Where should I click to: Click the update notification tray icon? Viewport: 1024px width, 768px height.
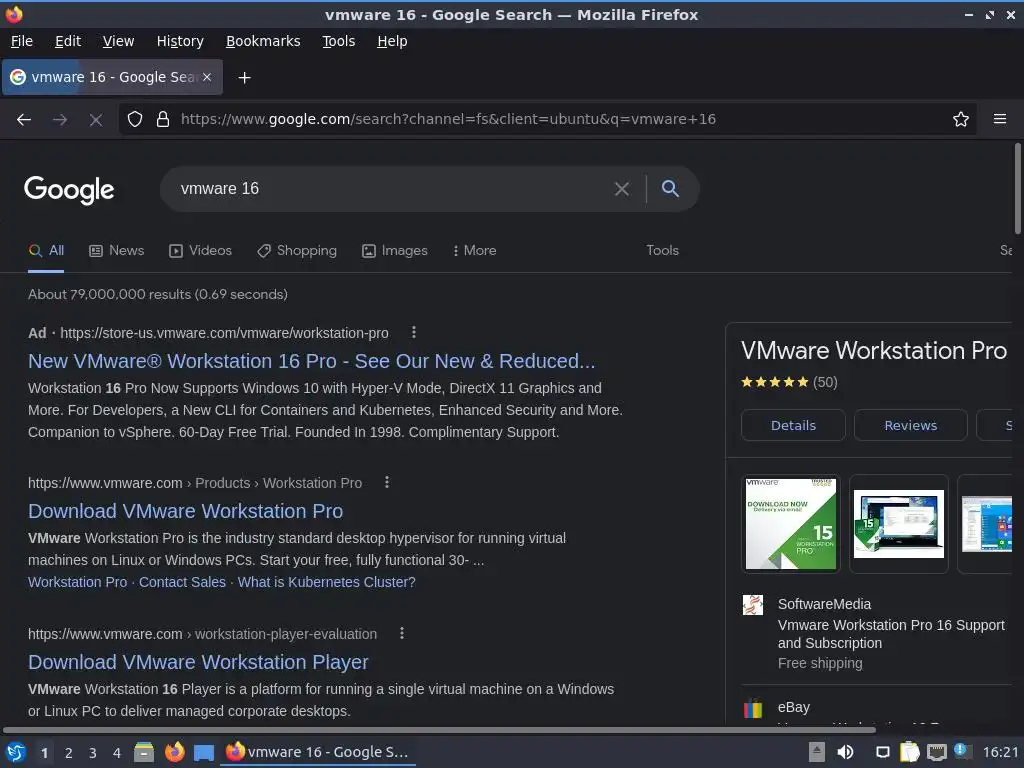[x=962, y=751]
